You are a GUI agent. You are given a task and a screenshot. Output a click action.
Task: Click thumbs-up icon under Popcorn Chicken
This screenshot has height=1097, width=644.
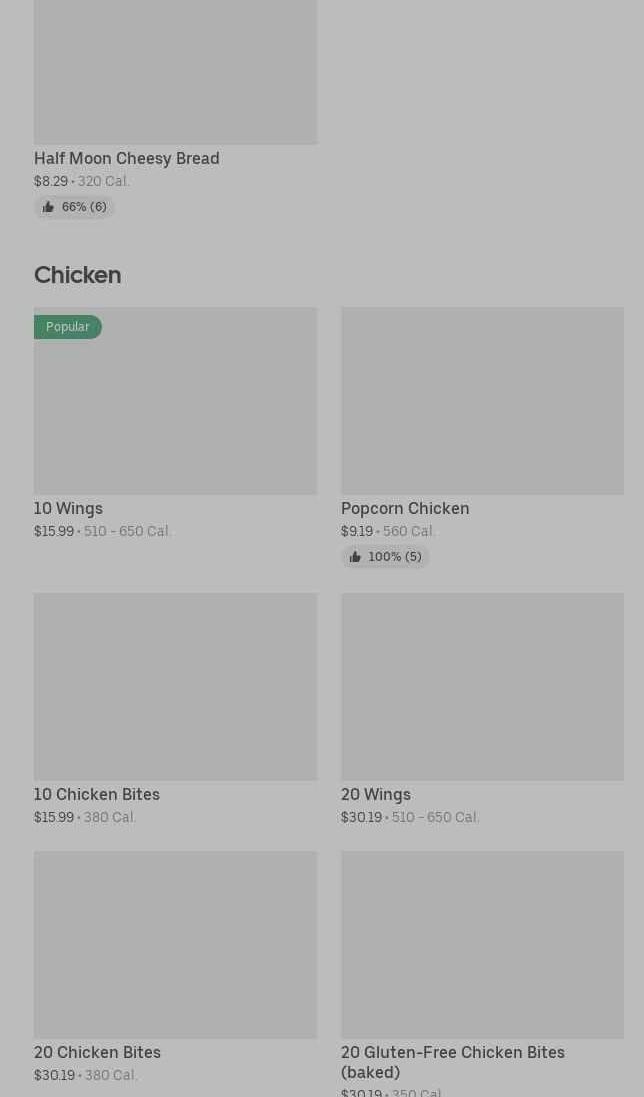[355, 557]
